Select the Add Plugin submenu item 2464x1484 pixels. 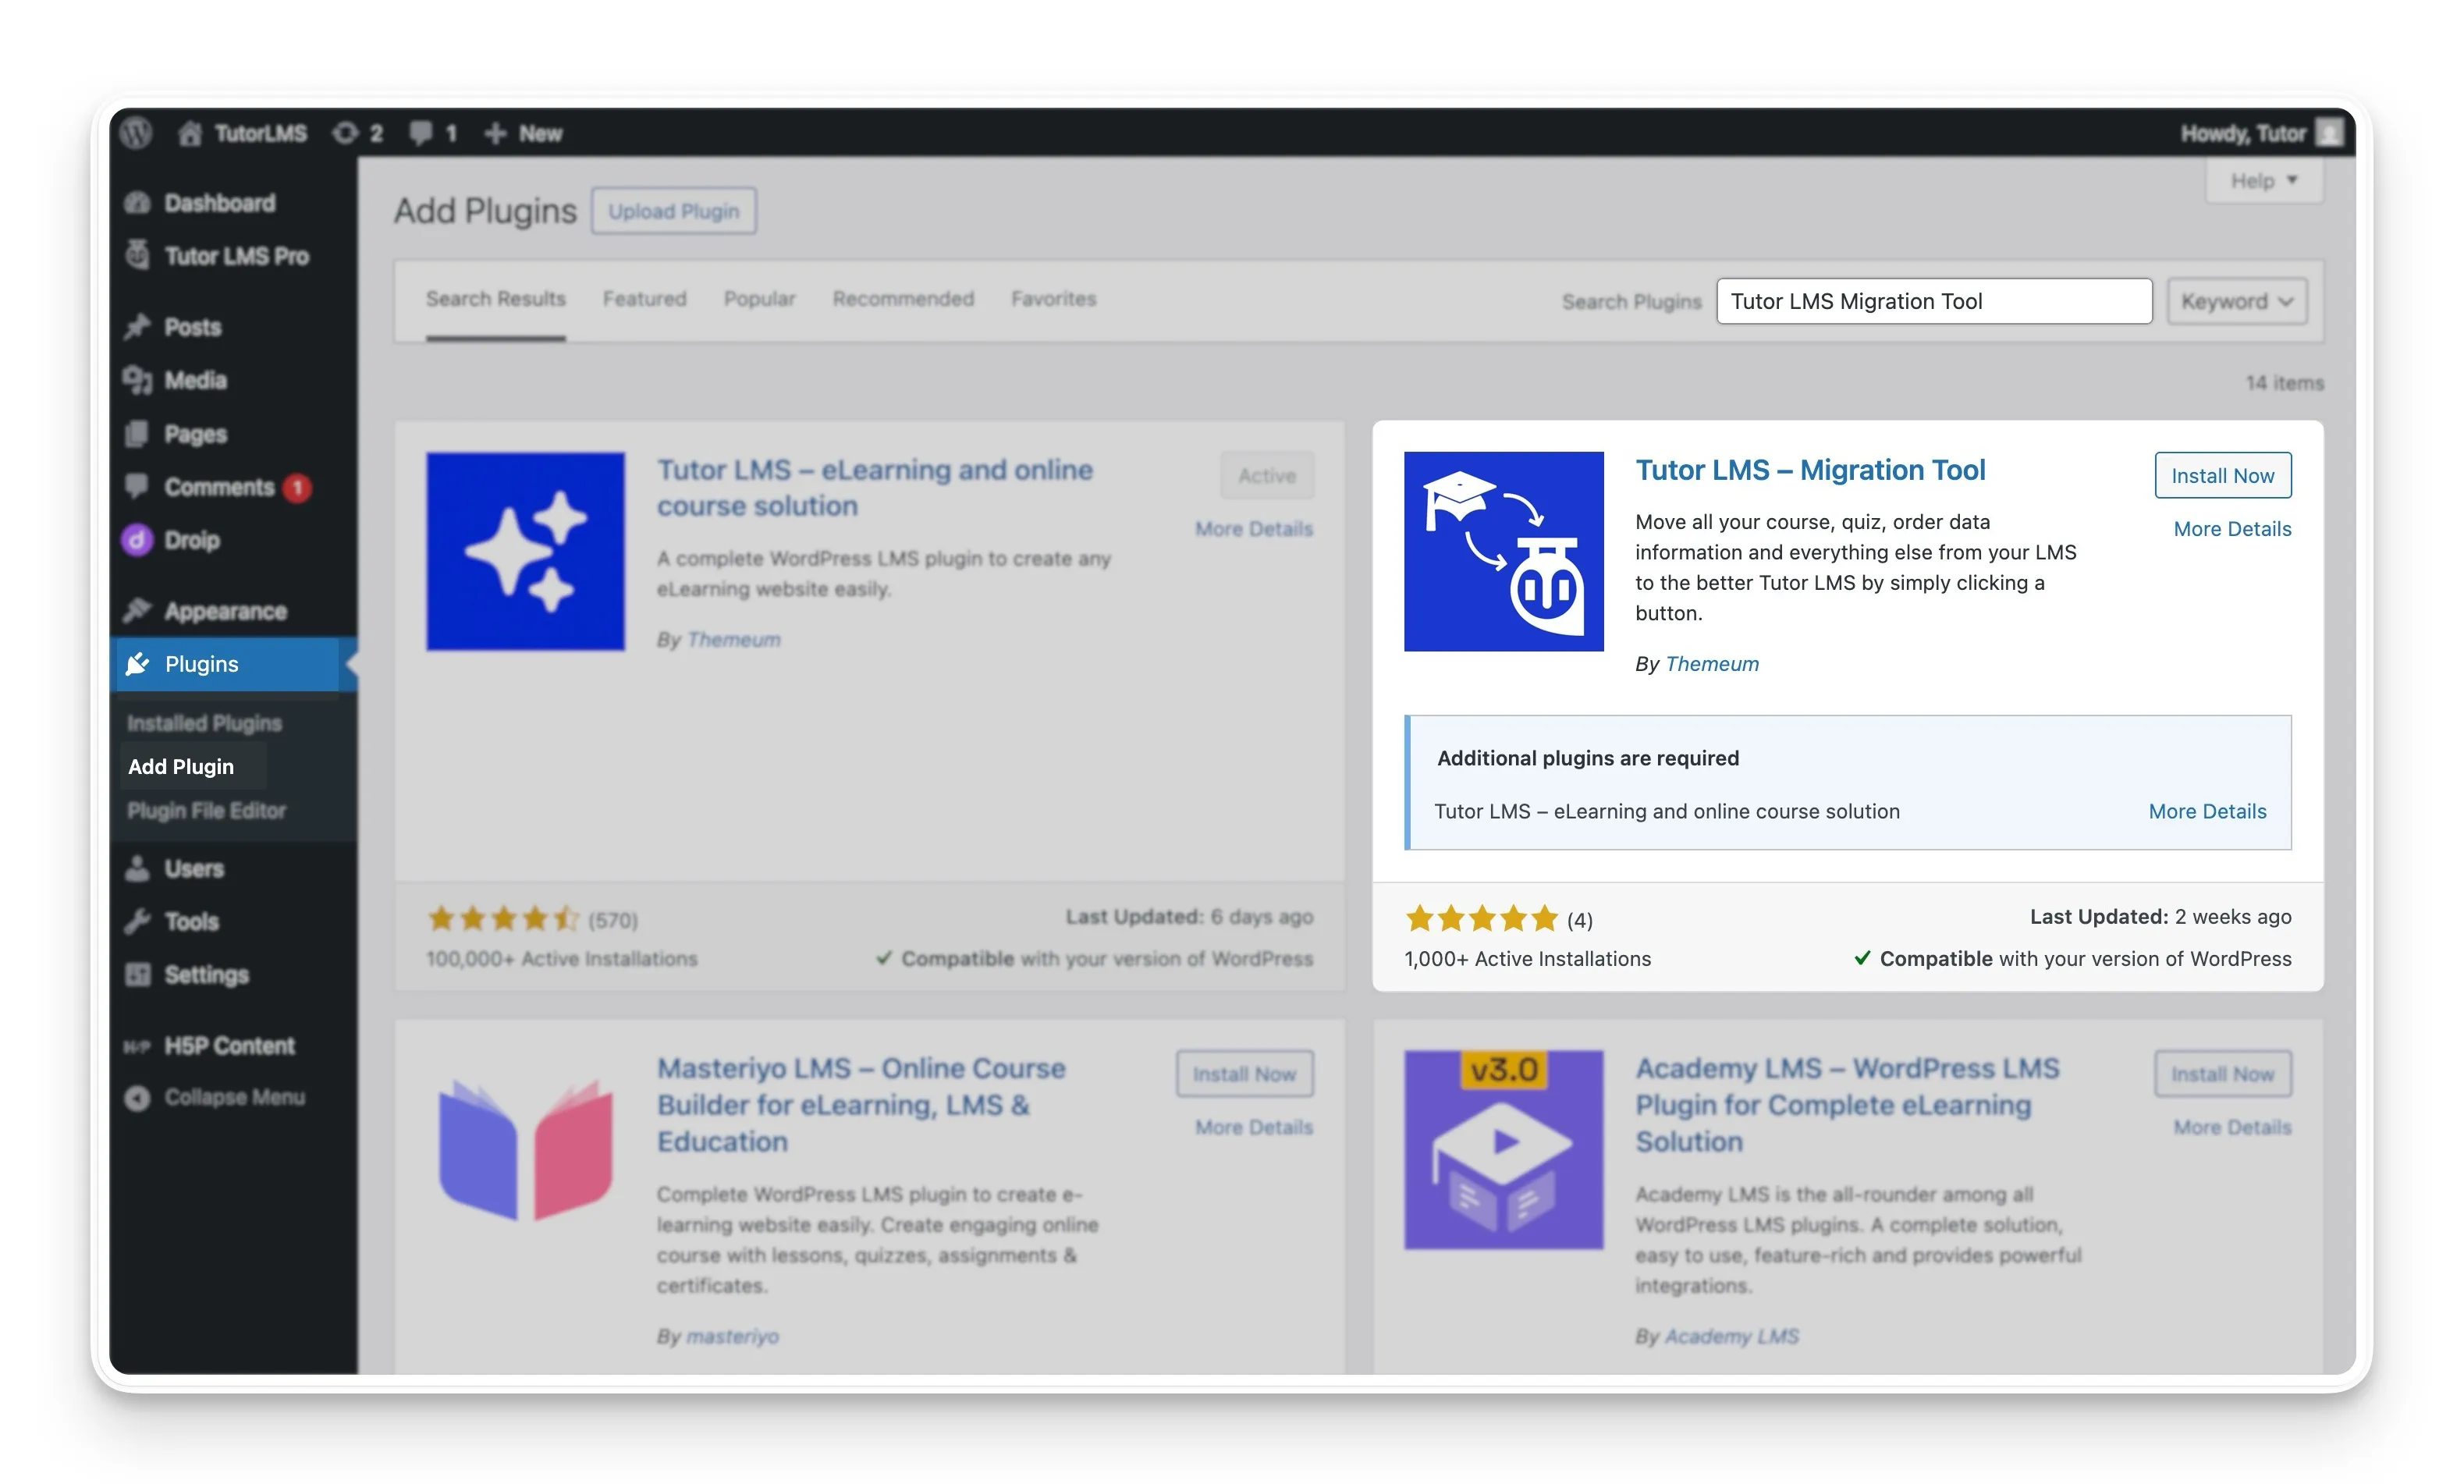[x=181, y=767]
